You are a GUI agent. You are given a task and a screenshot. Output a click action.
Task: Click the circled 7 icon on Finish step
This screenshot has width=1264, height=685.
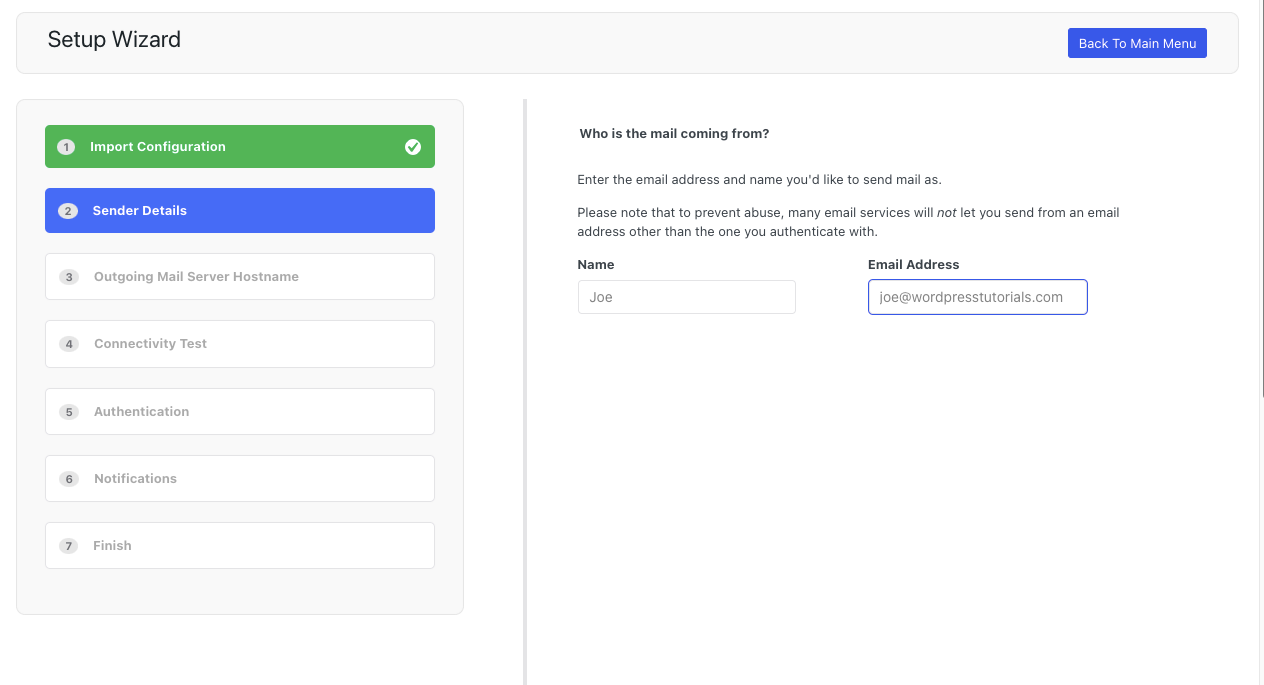[68, 545]
